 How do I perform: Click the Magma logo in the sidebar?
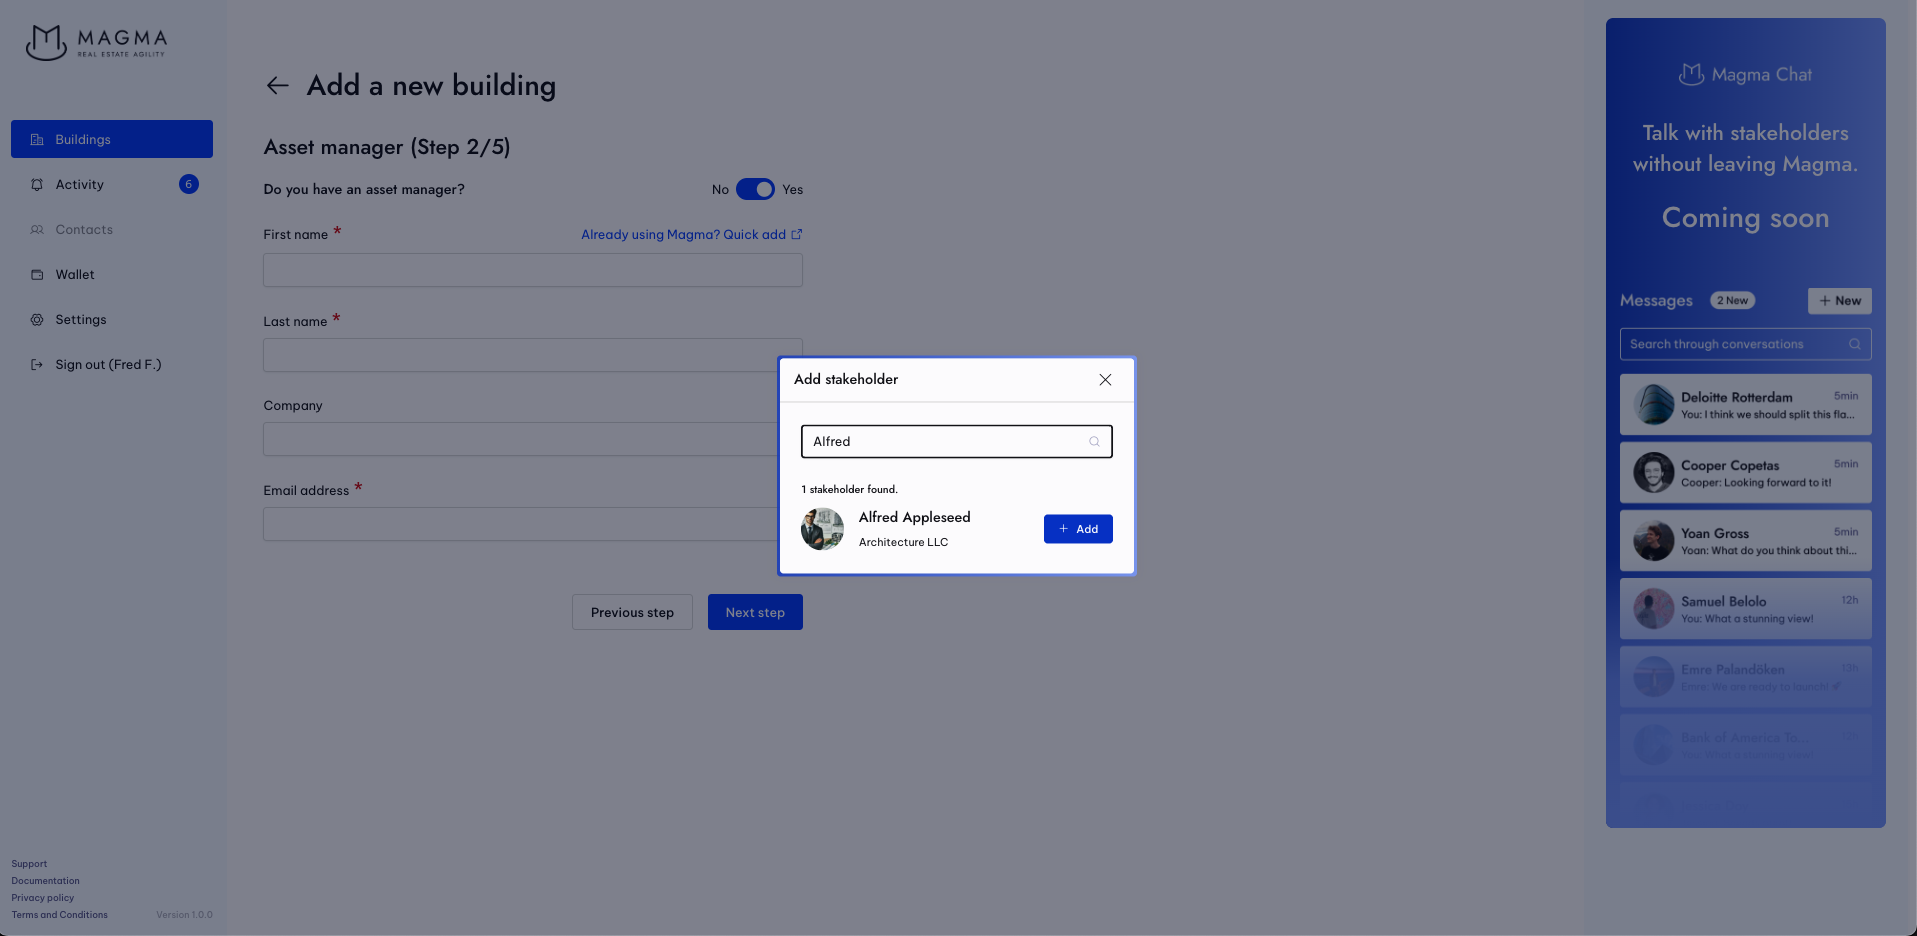pos(96,42)
